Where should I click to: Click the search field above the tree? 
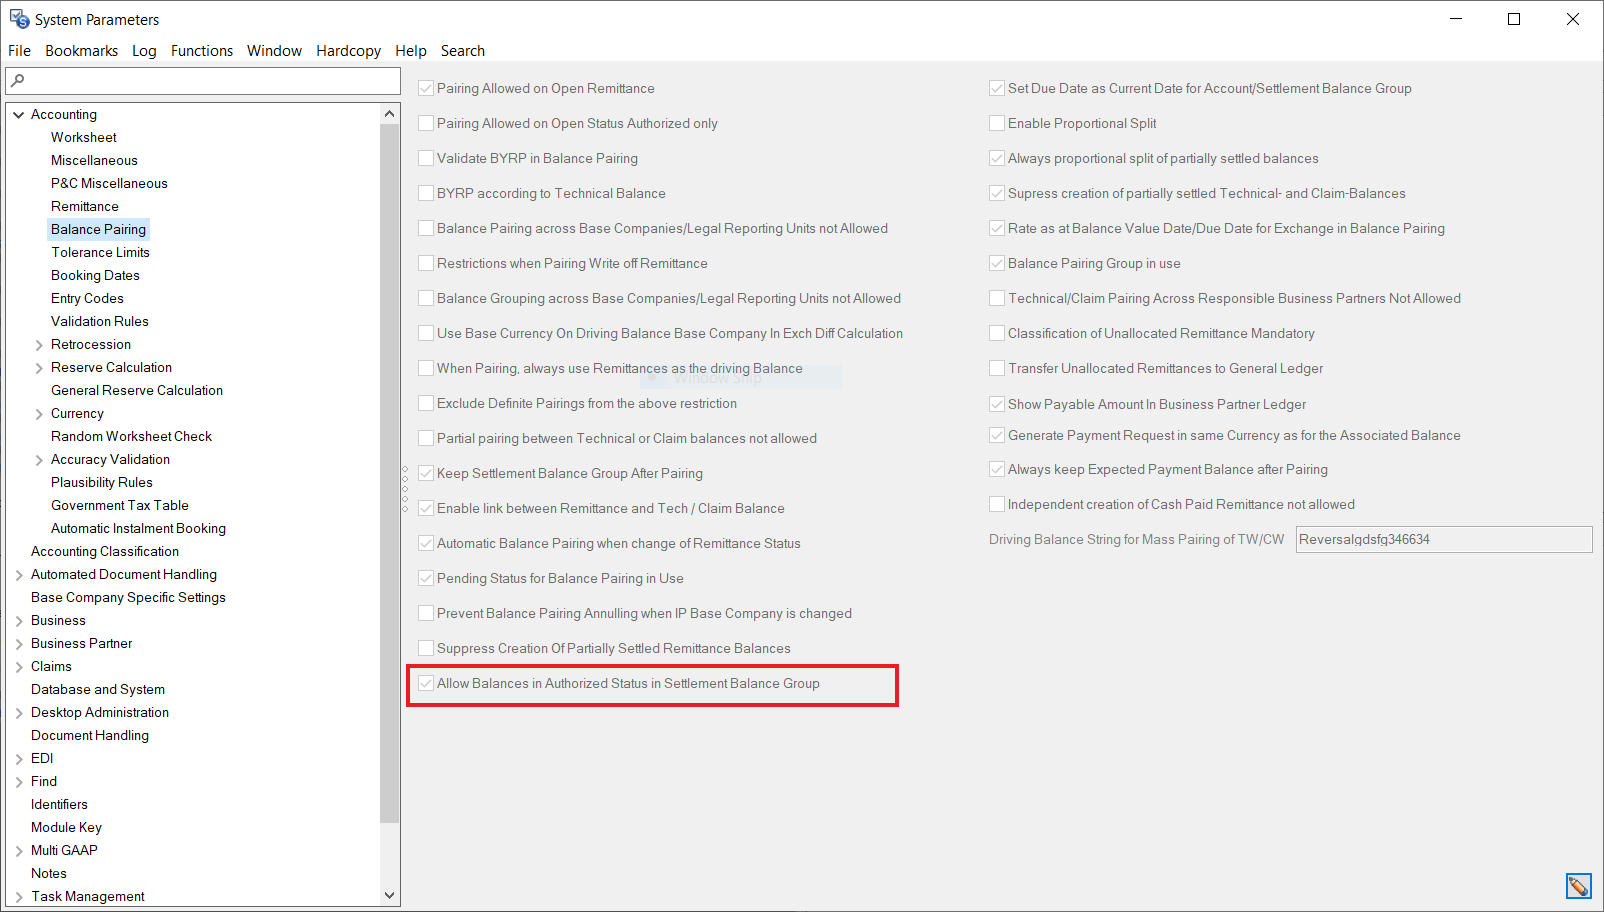coord(210,80)
